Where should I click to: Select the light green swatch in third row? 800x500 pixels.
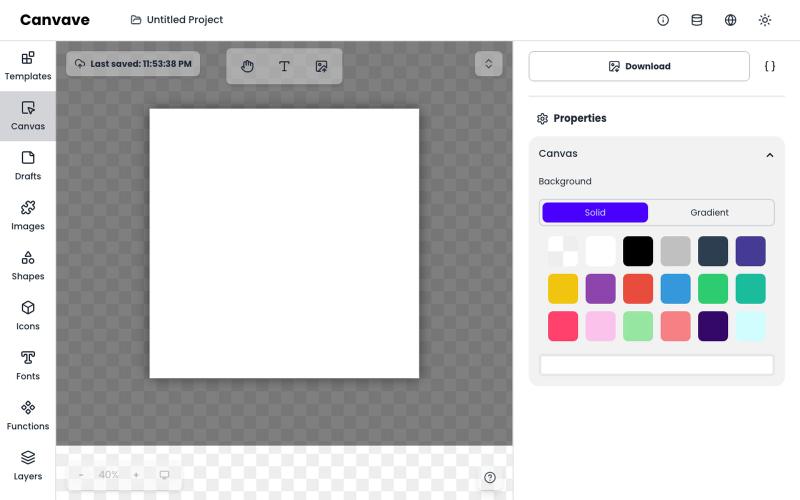click(x=638, y=326)
